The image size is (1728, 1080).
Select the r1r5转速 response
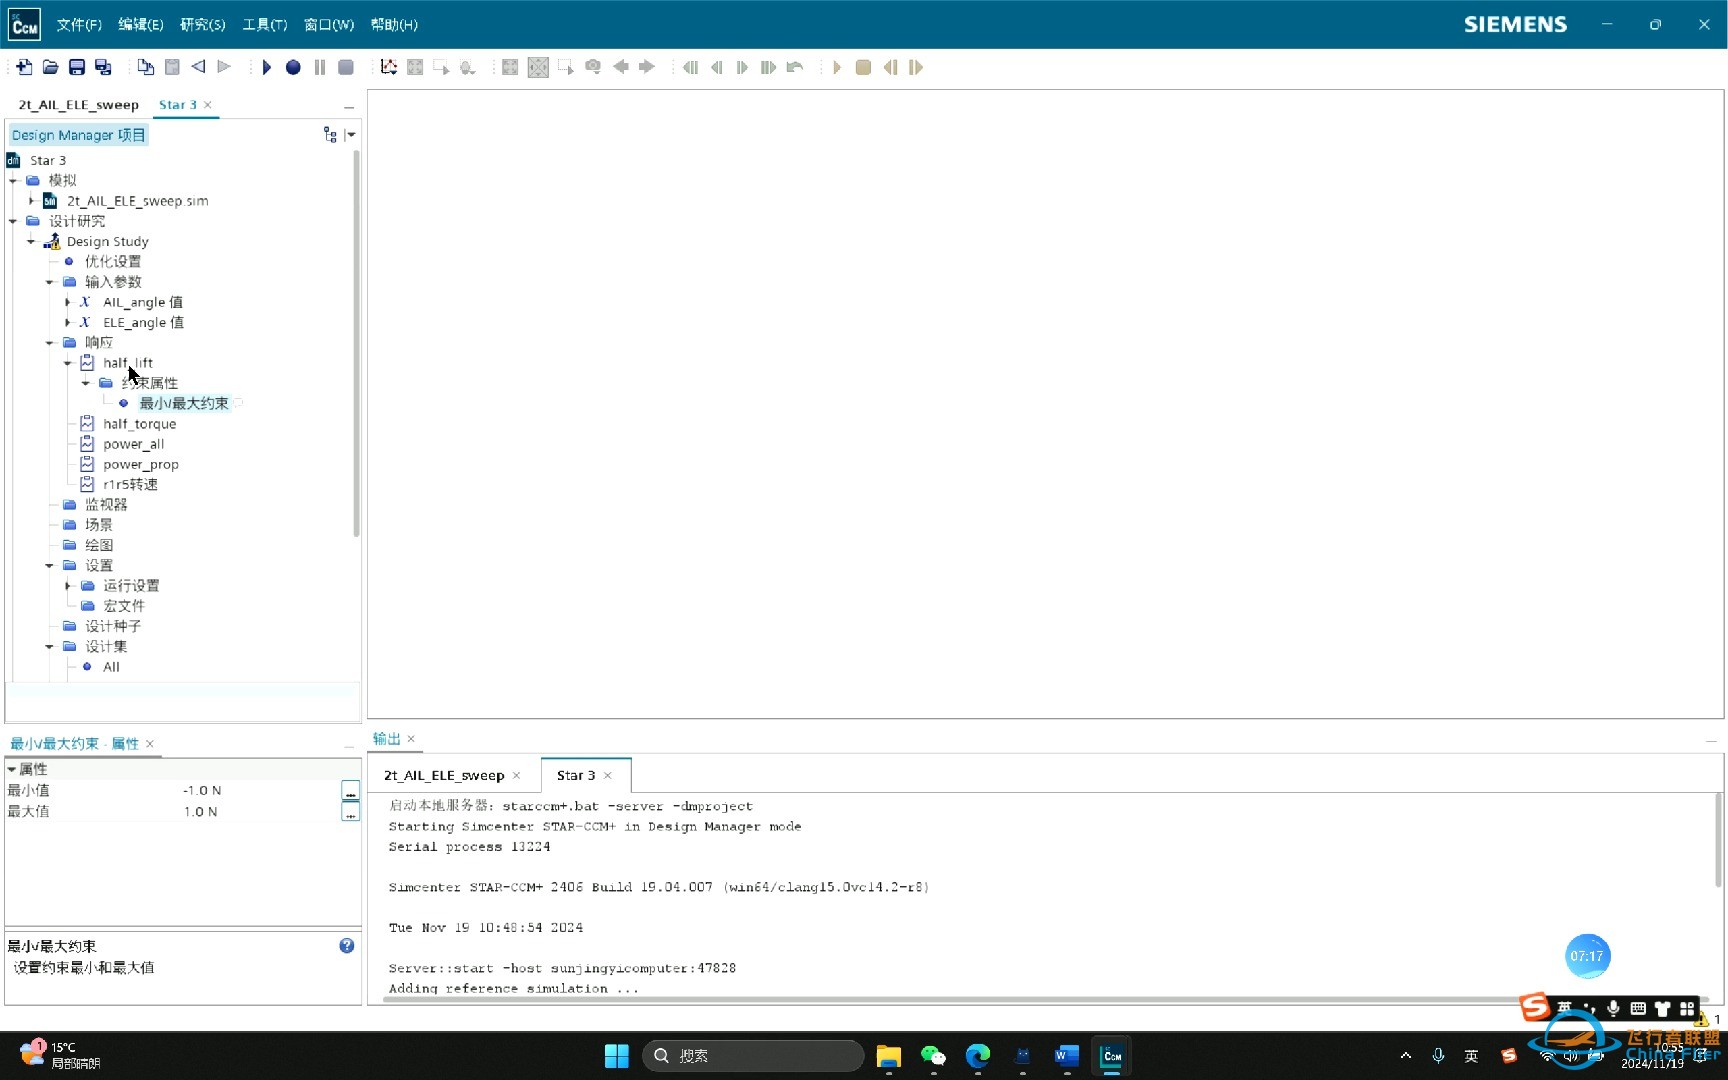coord(130,484)
